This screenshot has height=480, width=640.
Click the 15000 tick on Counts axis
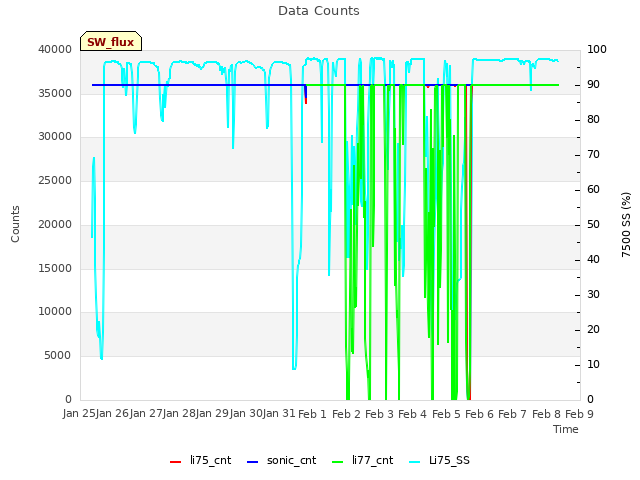coord(55,268)
